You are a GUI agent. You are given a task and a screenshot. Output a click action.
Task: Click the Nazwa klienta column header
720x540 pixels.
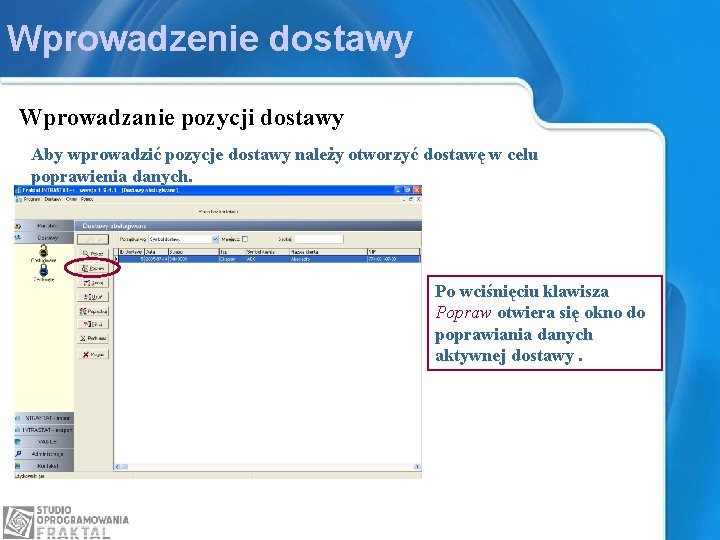(x=328, y=252)
